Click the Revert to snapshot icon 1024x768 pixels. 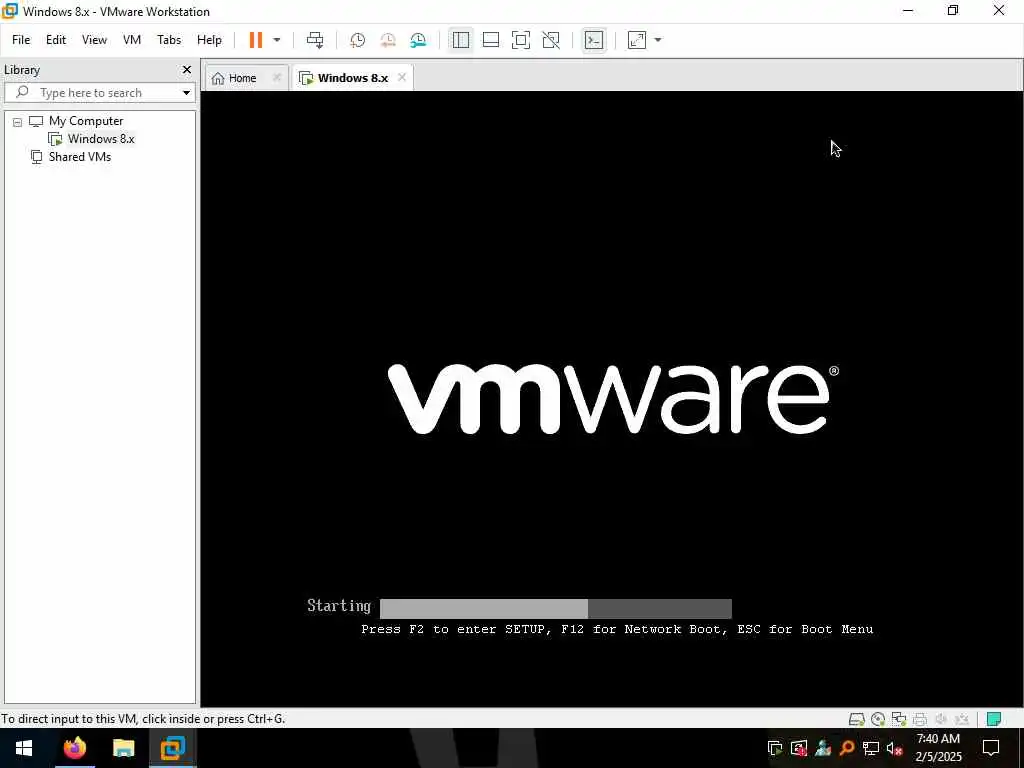point(388,40)
